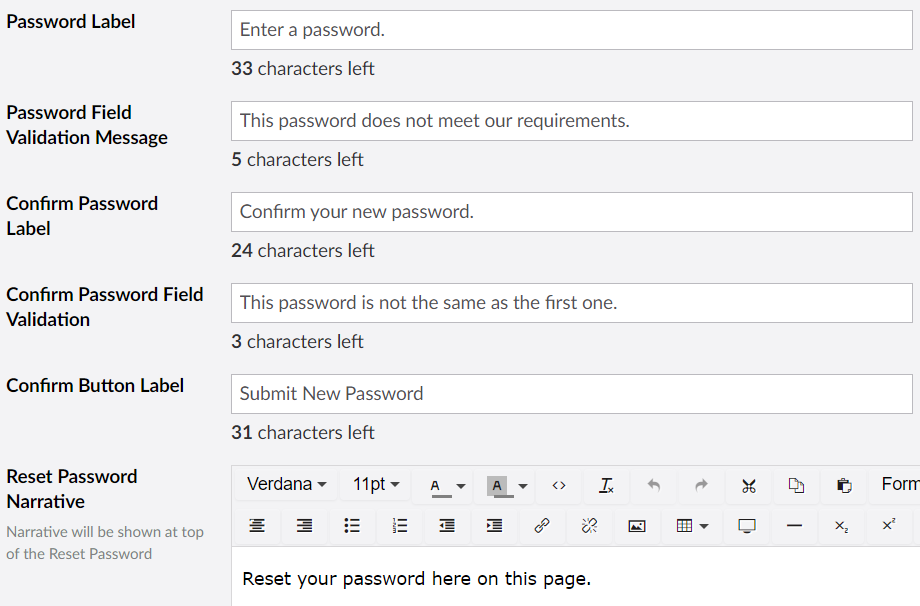
Task: Redo an edit in the narrative editor
Action: click(700, 484)
